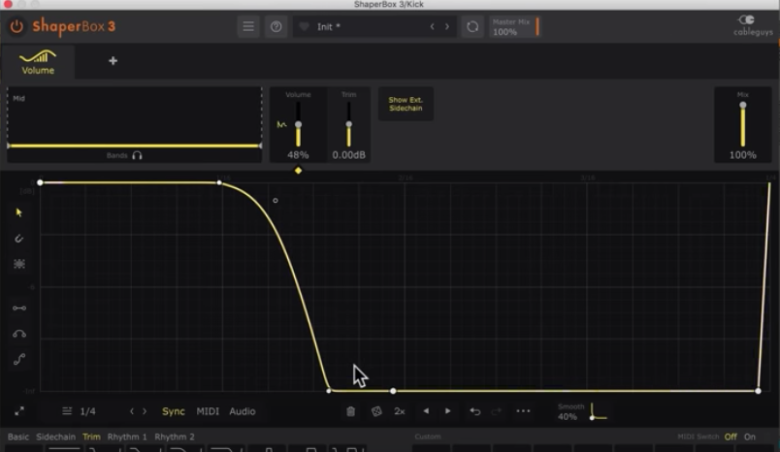
Task: Select the straight line segment tool
Action: [x=19, y=308]
